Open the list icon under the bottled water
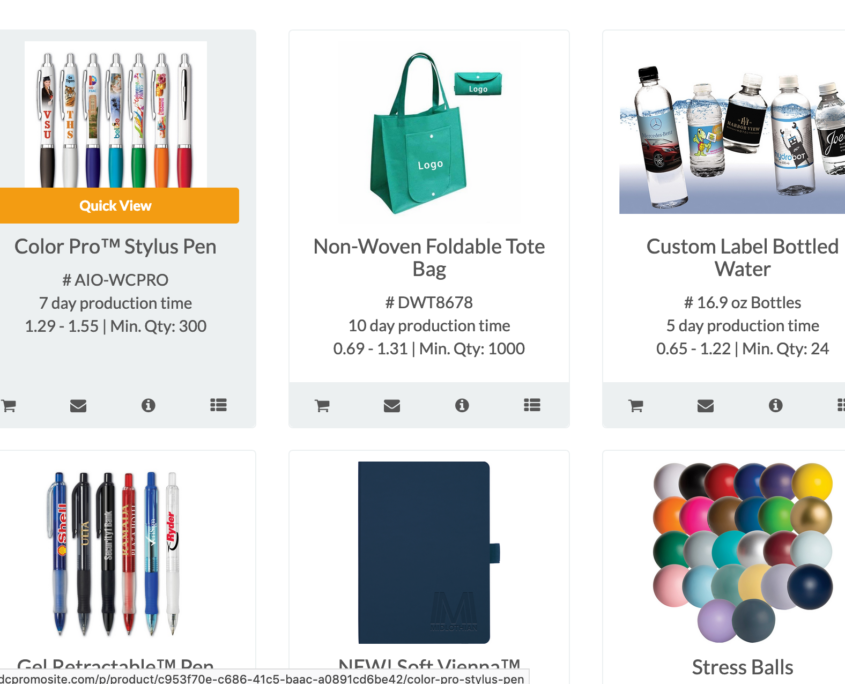 [x=841, y=405]
